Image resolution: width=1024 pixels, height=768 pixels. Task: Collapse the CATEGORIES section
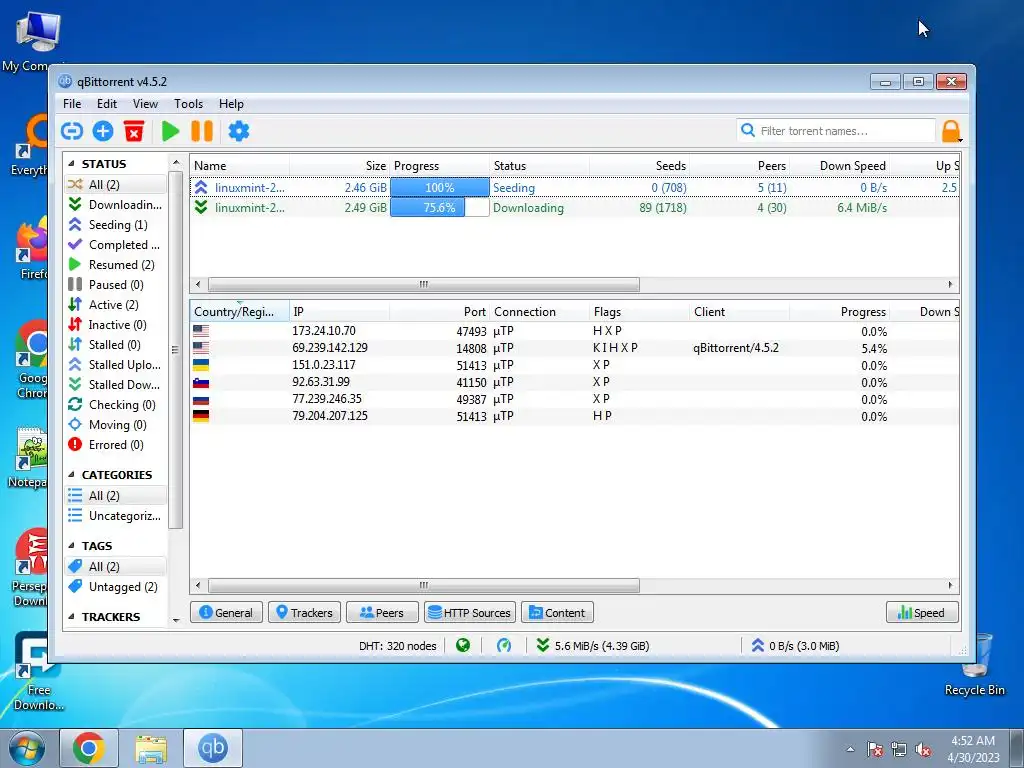(x=71, y=475)
